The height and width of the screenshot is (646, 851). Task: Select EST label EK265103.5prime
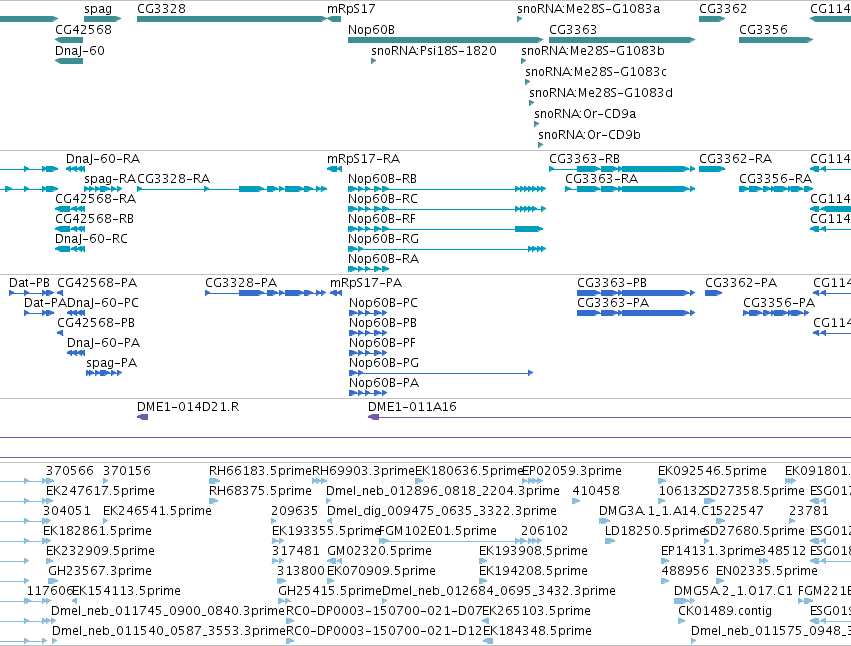pos(536,611)
